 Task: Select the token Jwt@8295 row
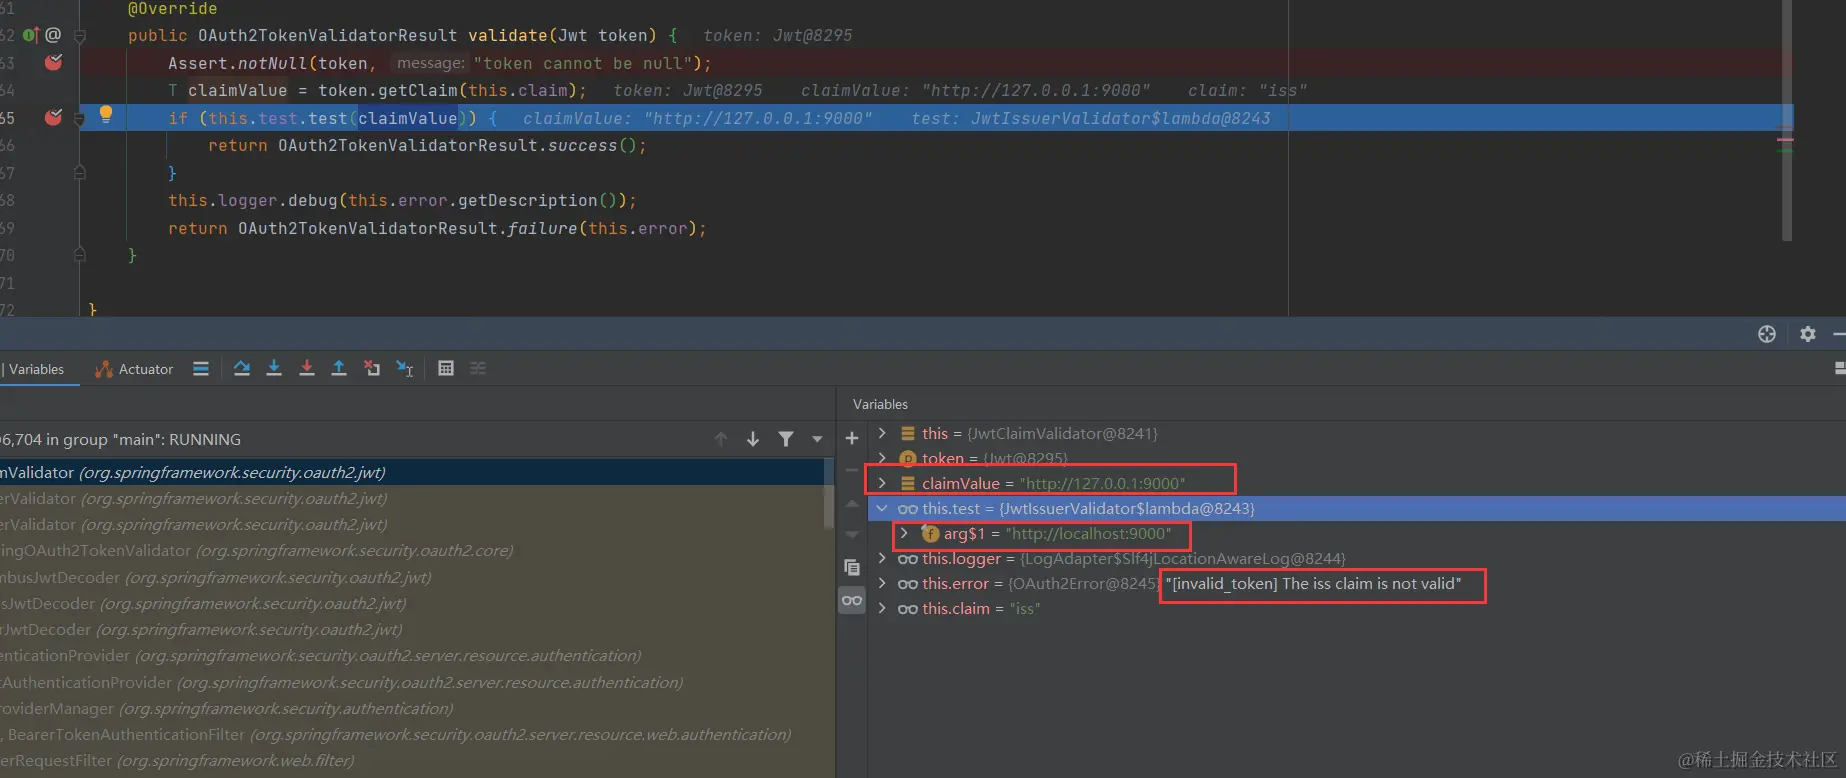[1357, 458]
